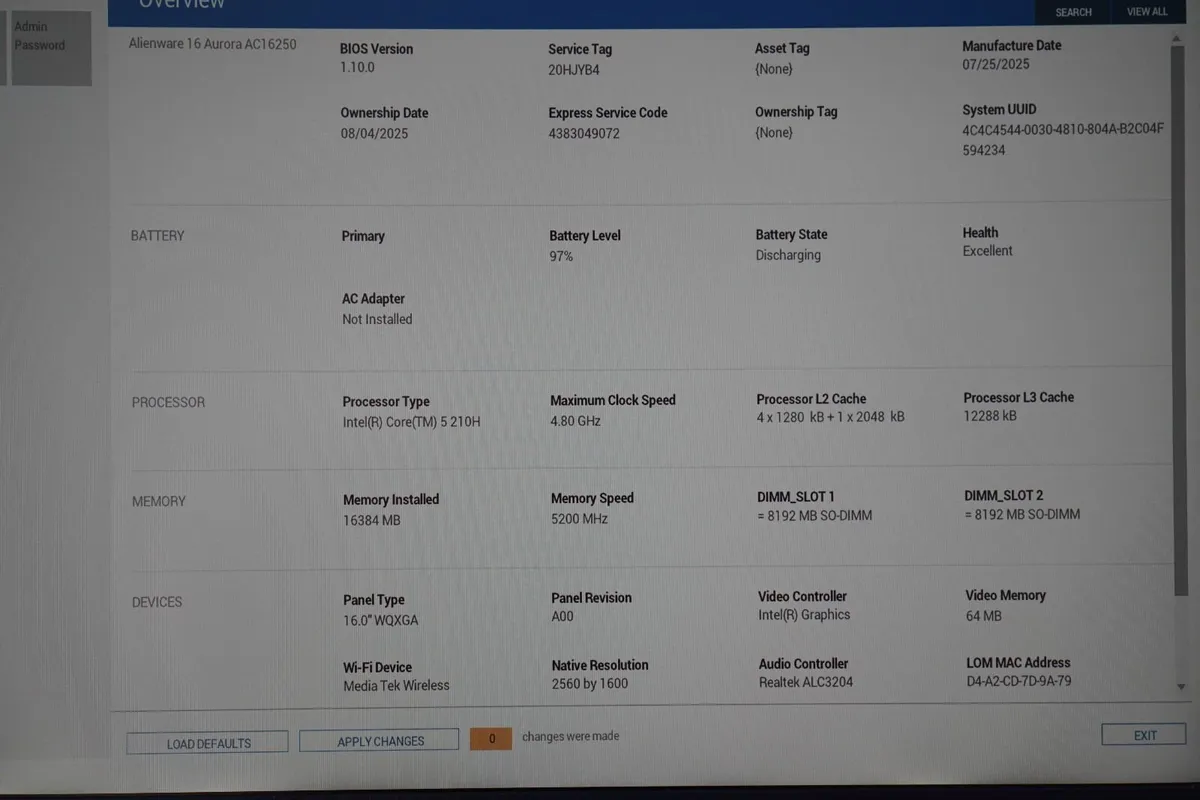The image size is (1200, 800).
Task: Select Intel(R) Core(TM) 5 210H text
Action: click(412, 422)
